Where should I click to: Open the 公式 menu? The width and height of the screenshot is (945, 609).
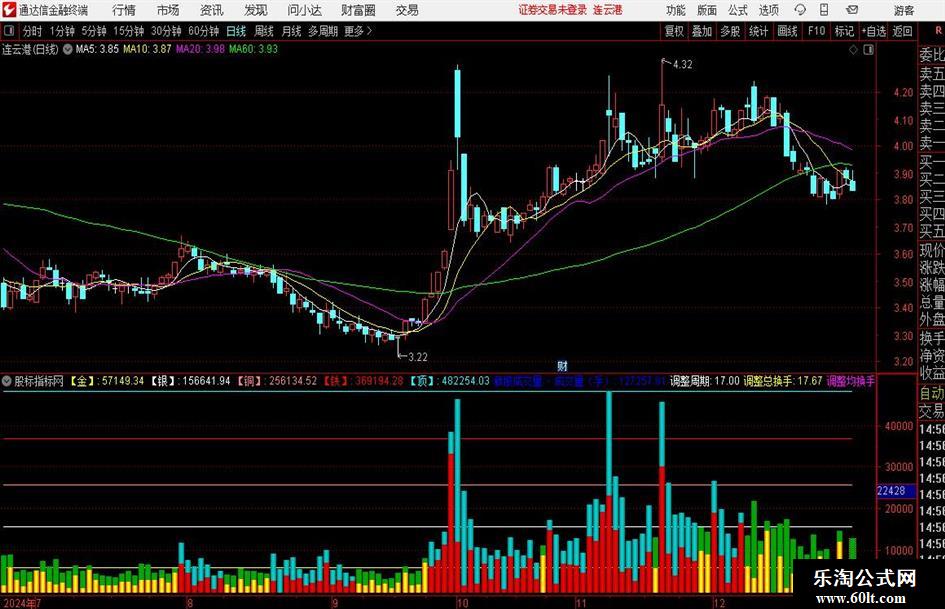coord(738,10)
